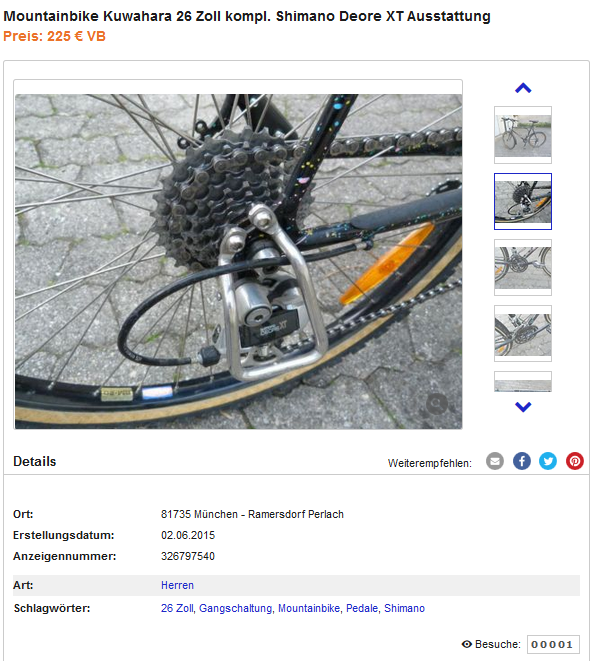This screenshot has width=590, height=661.
Task: Select the fourth thumbnail image
Action: coord(523,333)
